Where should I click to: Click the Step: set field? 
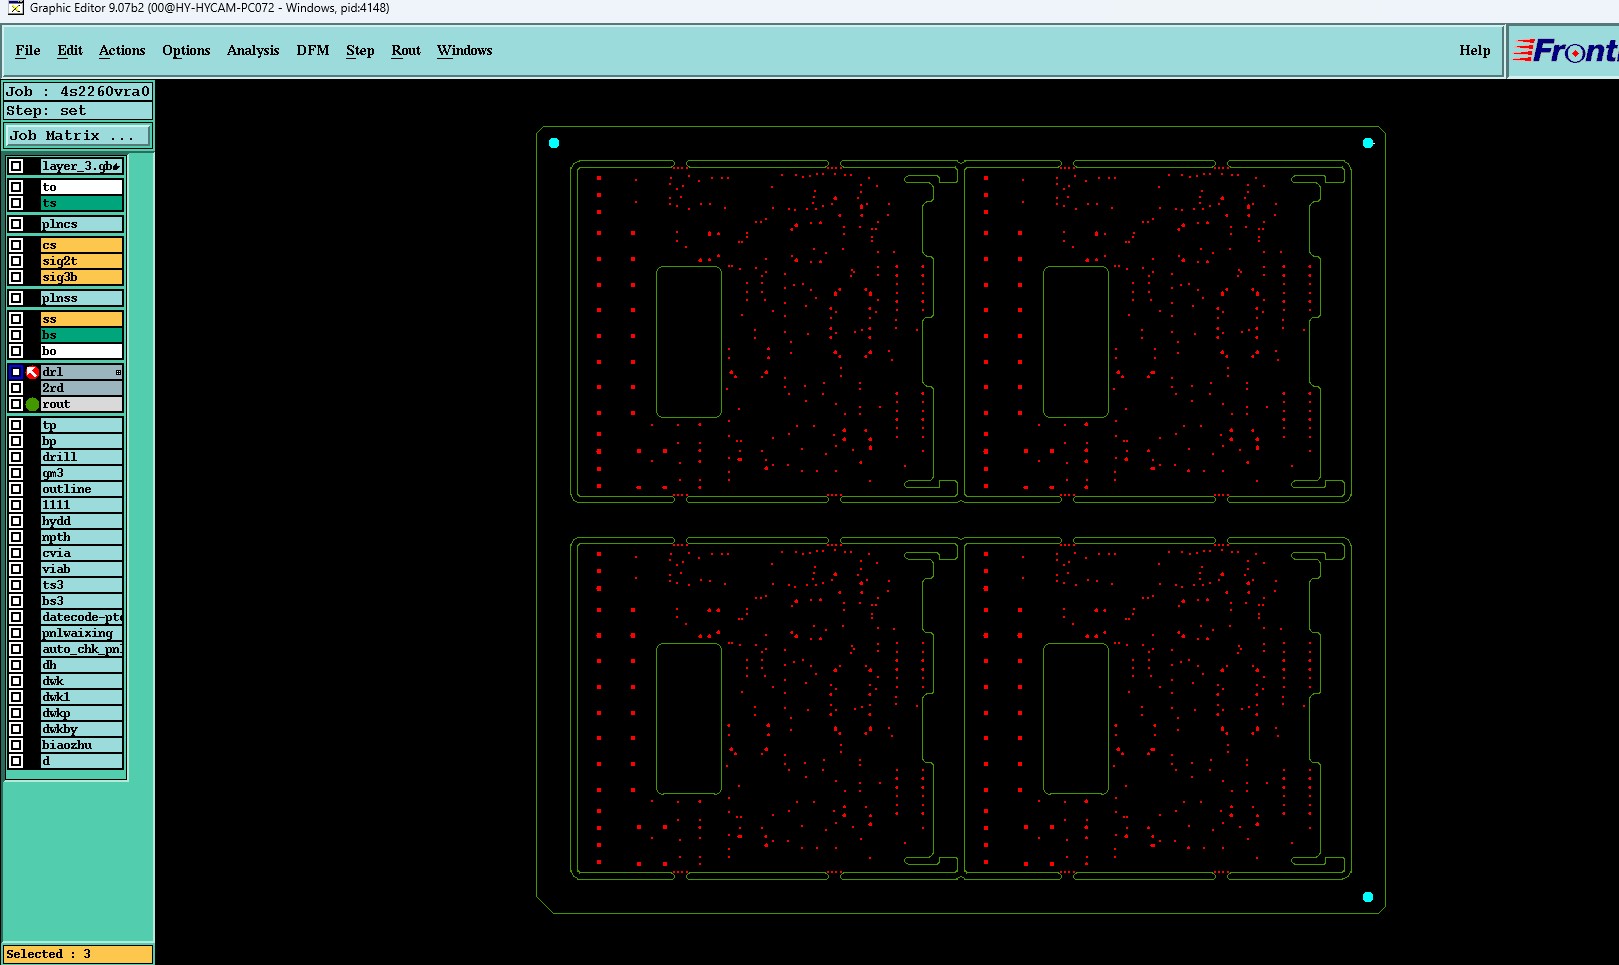point(79,110)
